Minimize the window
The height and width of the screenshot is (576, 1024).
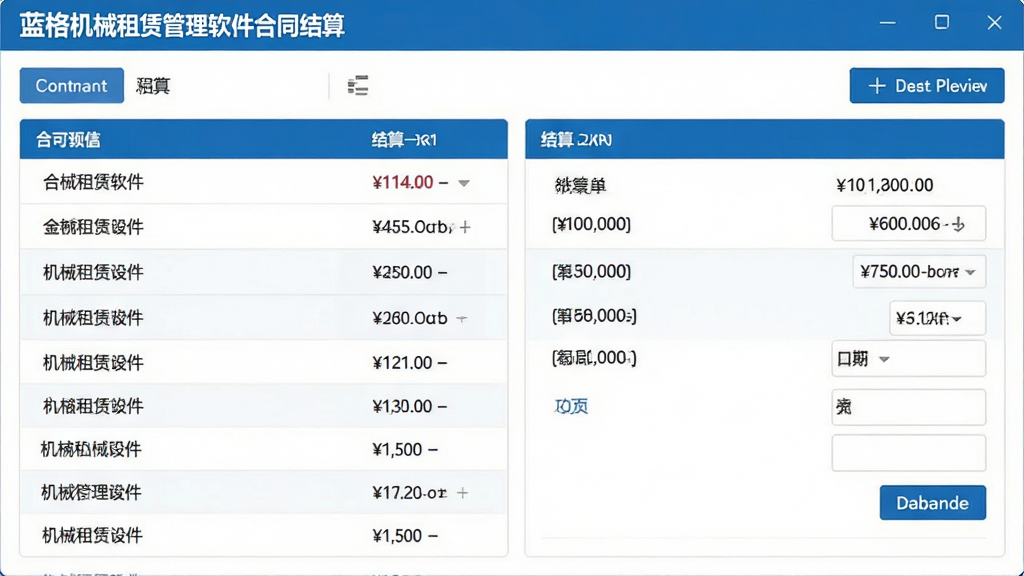click(888, 23)
